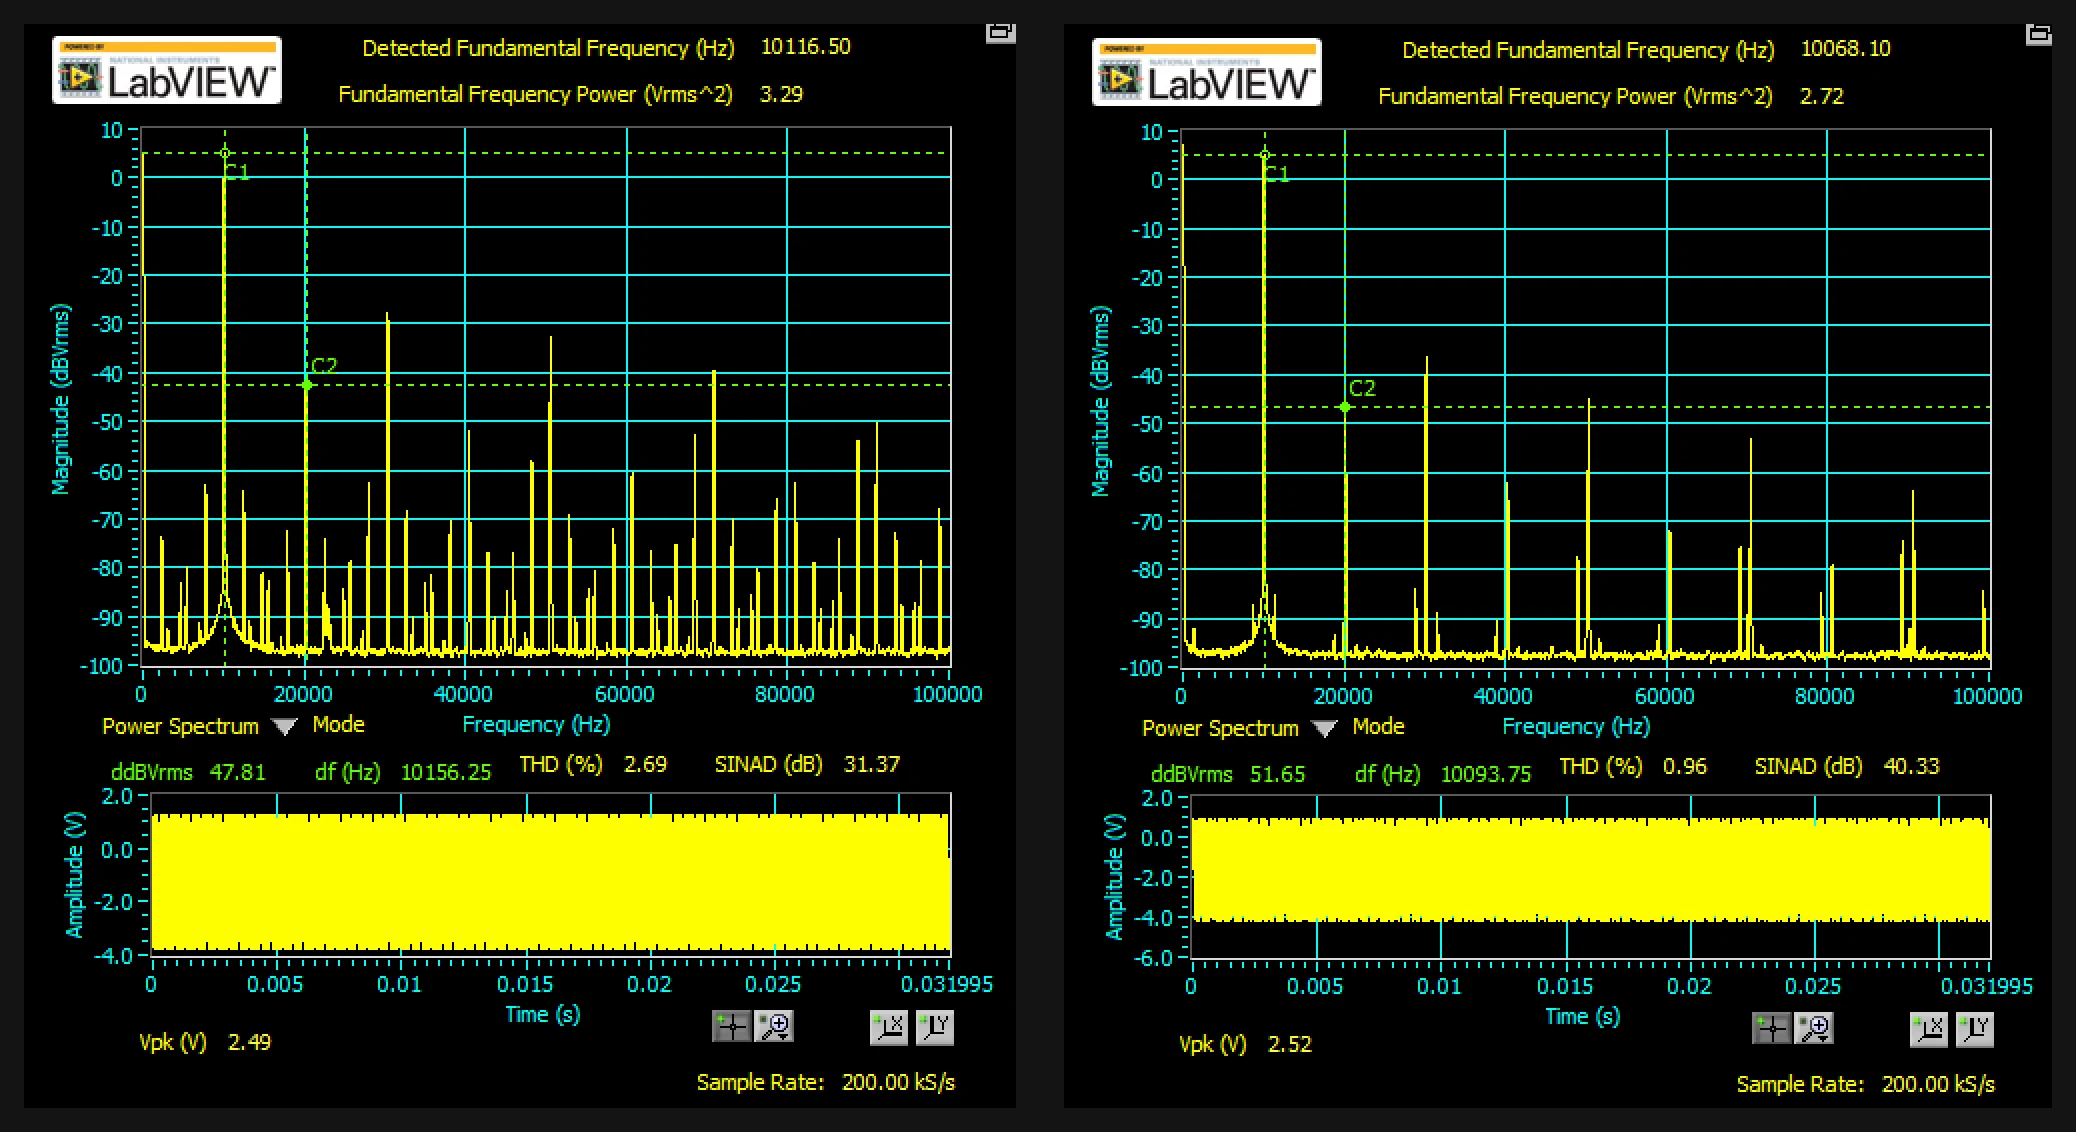Click the right panel's top-right window icon
2076x1132 pixels.
pos(2038,34)
